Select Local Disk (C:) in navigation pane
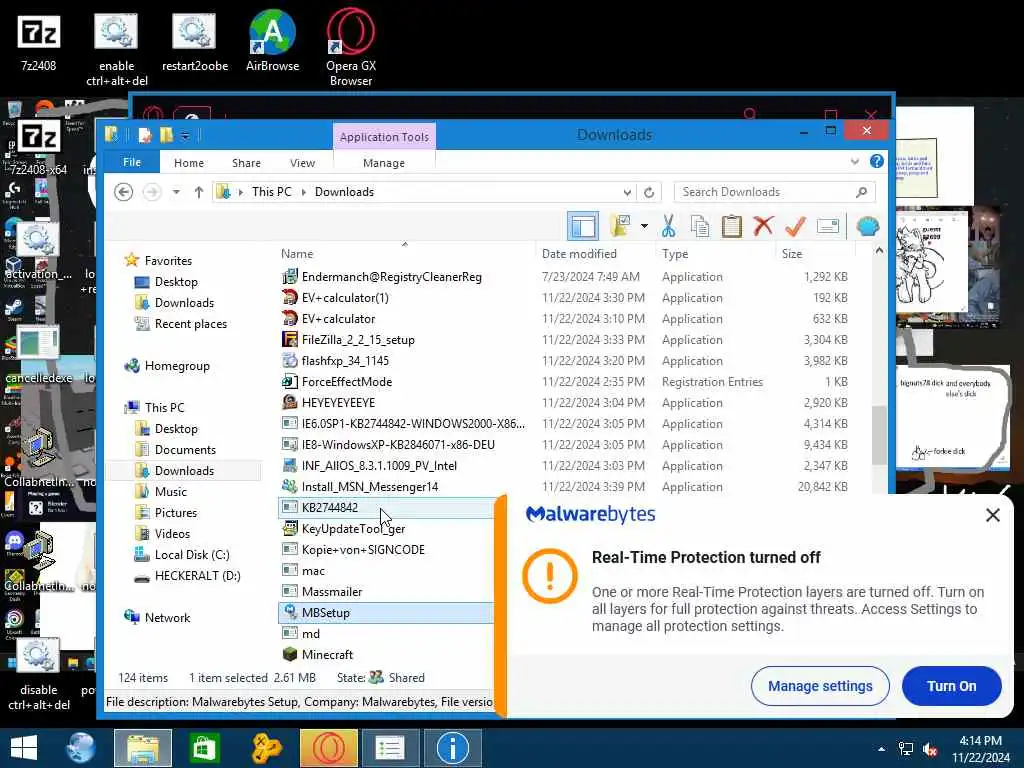This screenshot has height=768, width=1024. tap(192, 554)
